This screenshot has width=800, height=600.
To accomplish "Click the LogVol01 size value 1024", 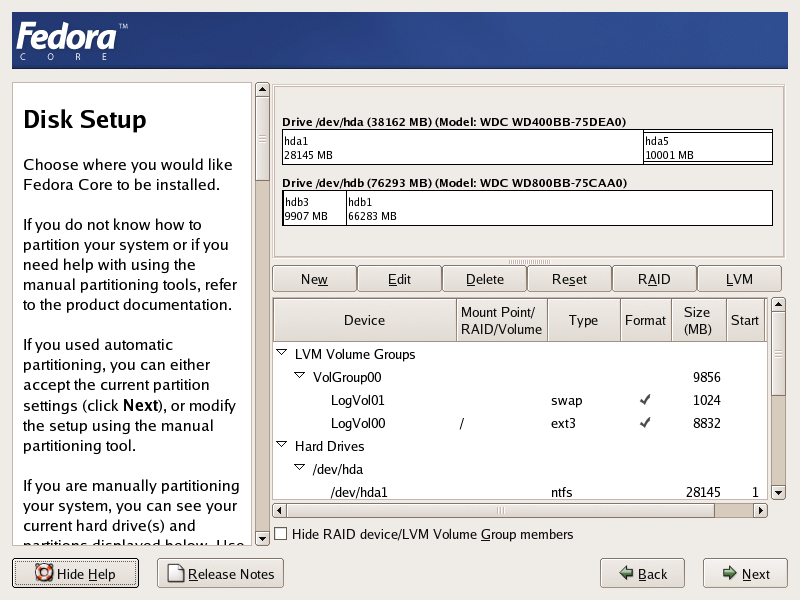I will click(707, 400).
